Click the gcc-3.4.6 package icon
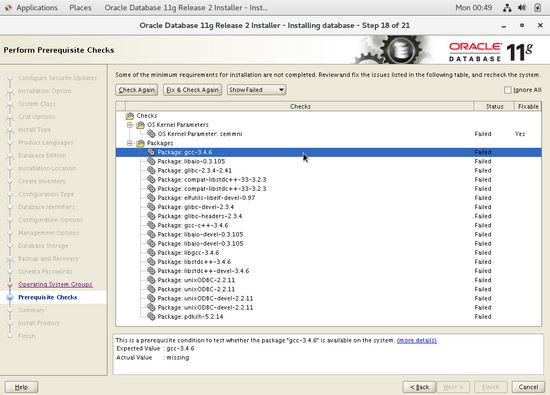The height and width of the screenshot is (395, 550). [x=151, y=152]
